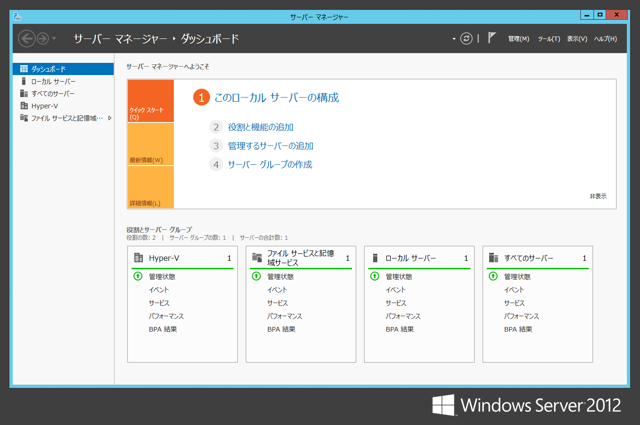The width and height of the screenshot is (640, 425).
Task: Open このローカル サーバーの構成 link
Action: click(x=276, y=98)
